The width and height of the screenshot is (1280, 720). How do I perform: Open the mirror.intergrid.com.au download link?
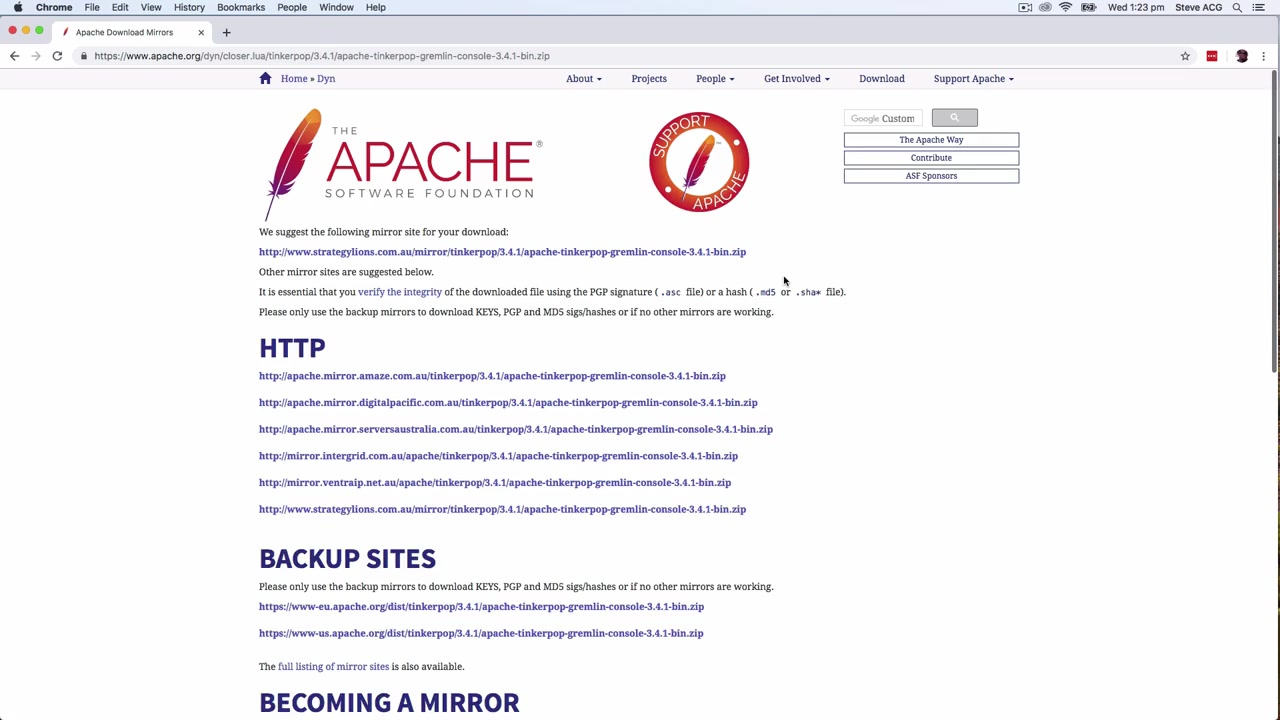point(498,456)
